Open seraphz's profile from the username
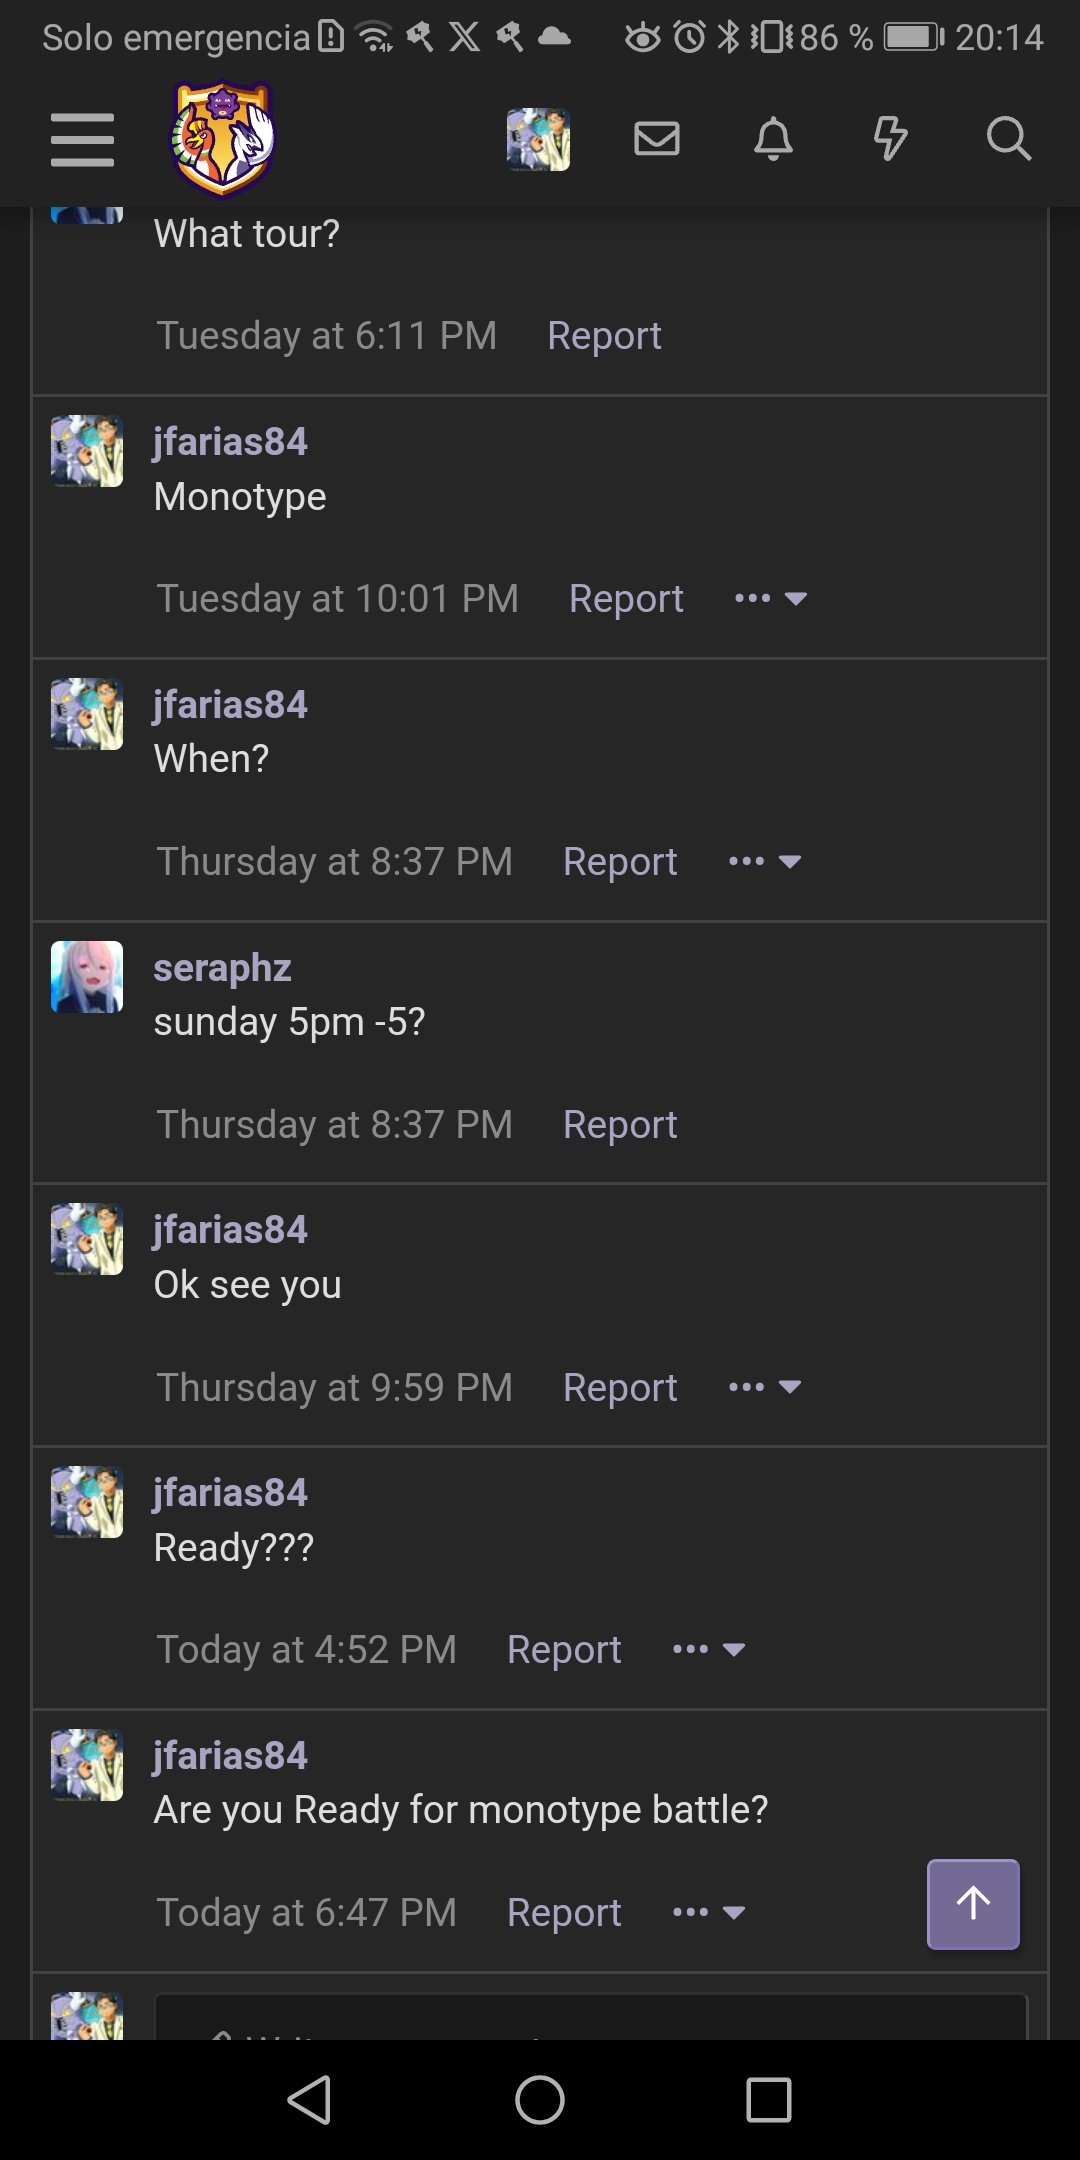 222,968
